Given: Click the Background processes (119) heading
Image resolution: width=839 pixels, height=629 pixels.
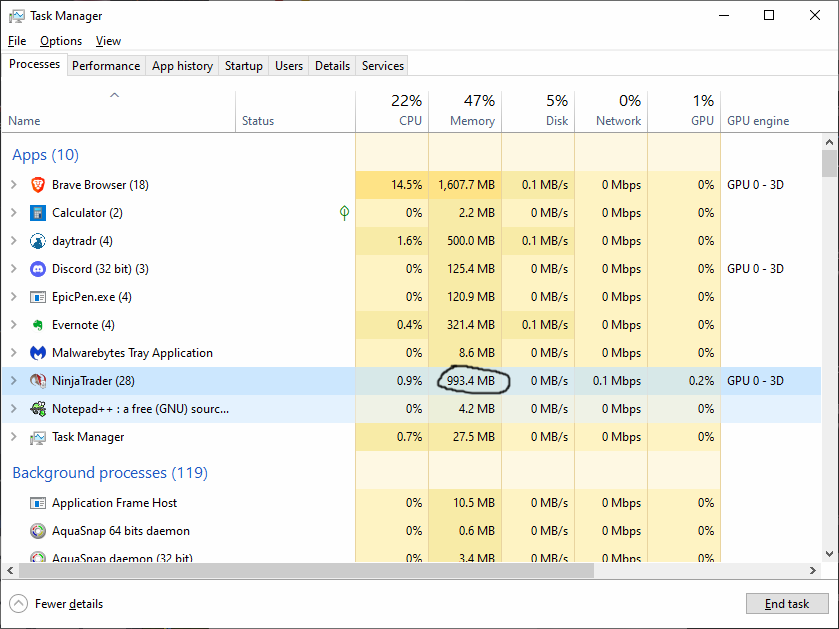Looking at the screenshot, I should 110,473.
